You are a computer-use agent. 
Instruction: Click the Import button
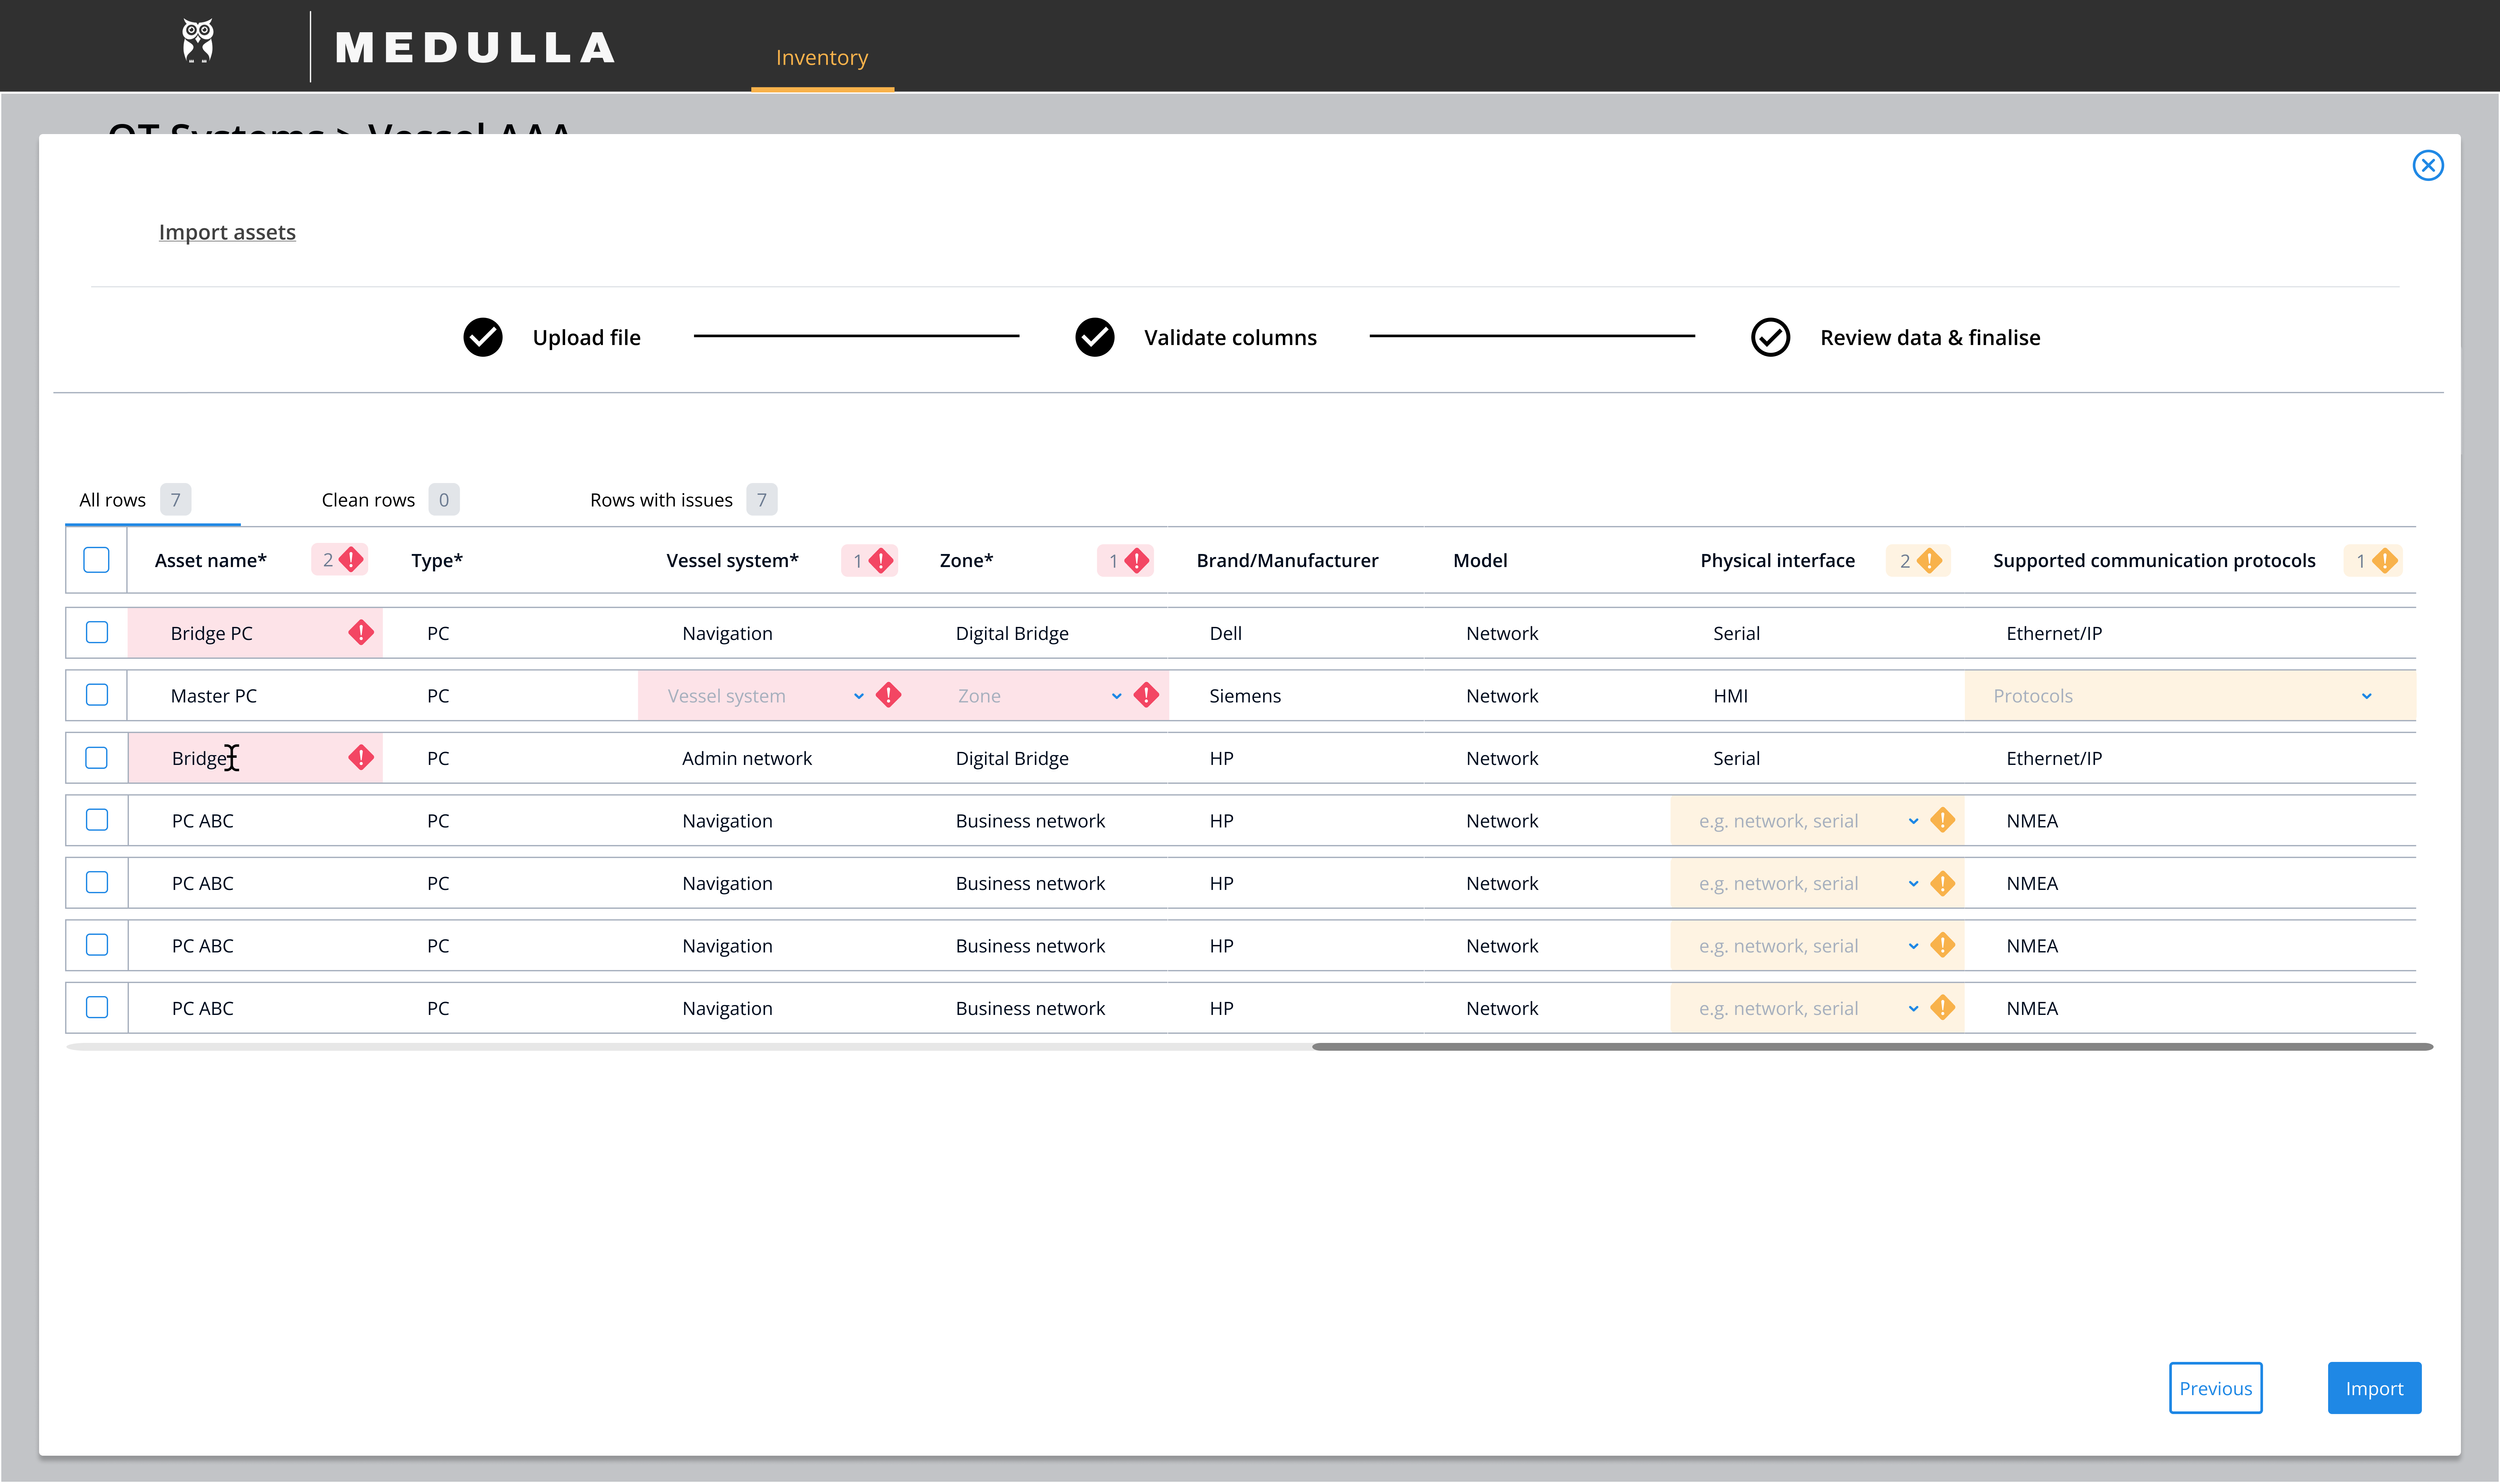(x=2373, y=1388)
